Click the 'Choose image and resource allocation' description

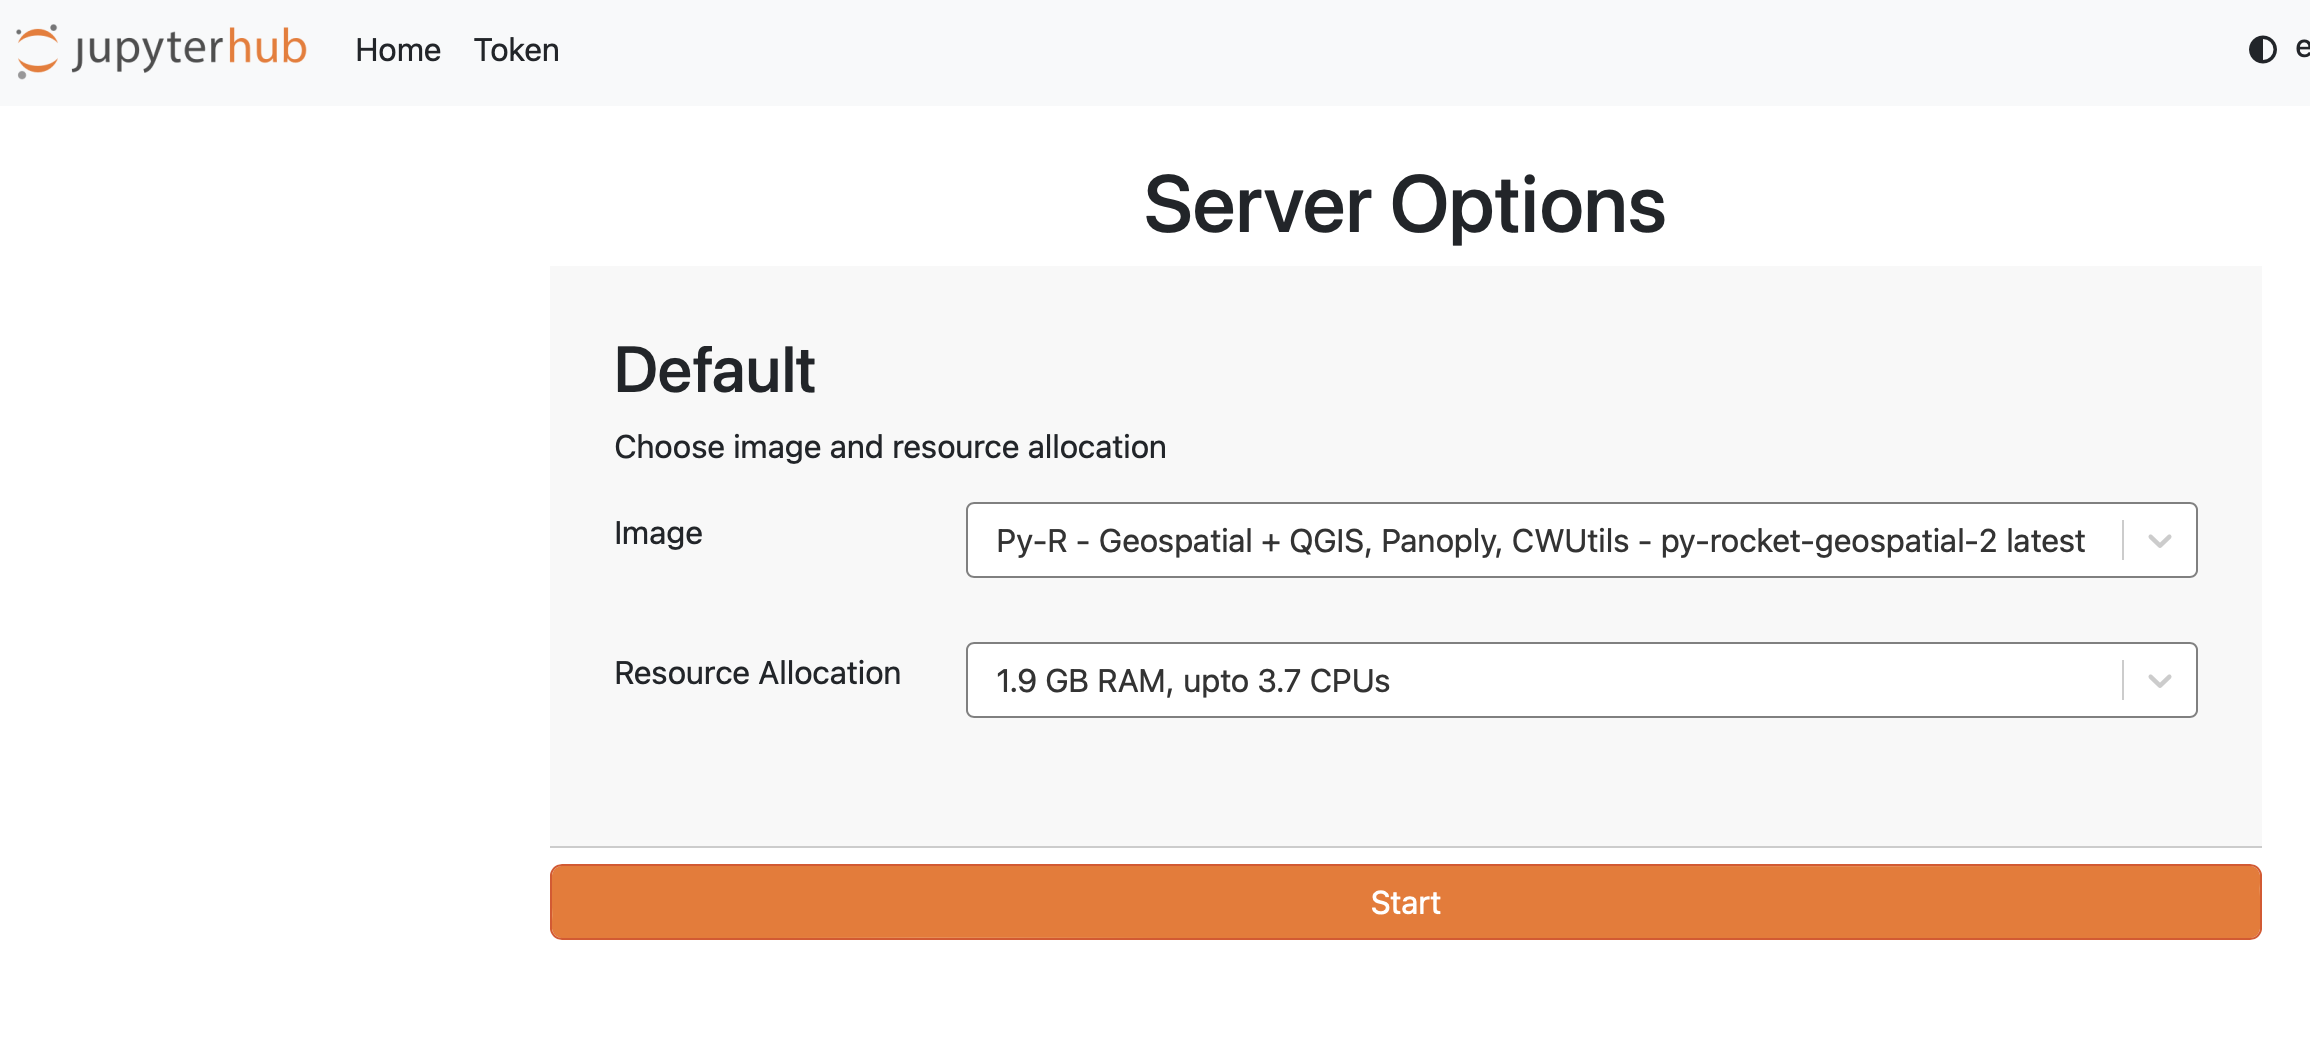click(x=889, y=447)
